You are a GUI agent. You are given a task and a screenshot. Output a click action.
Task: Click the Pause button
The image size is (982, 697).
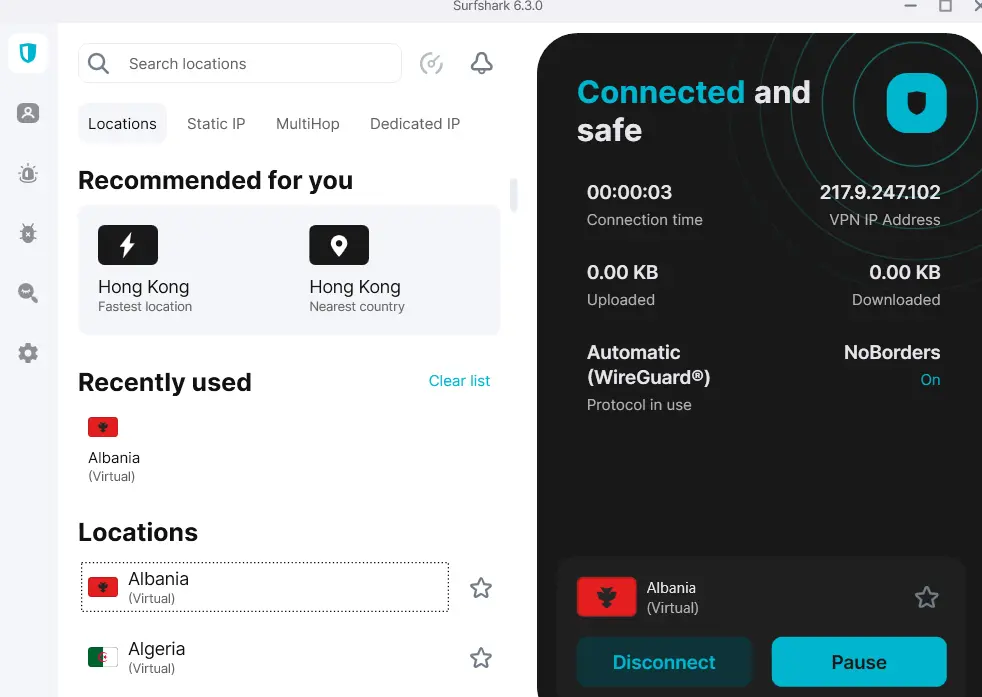[859, 662]
